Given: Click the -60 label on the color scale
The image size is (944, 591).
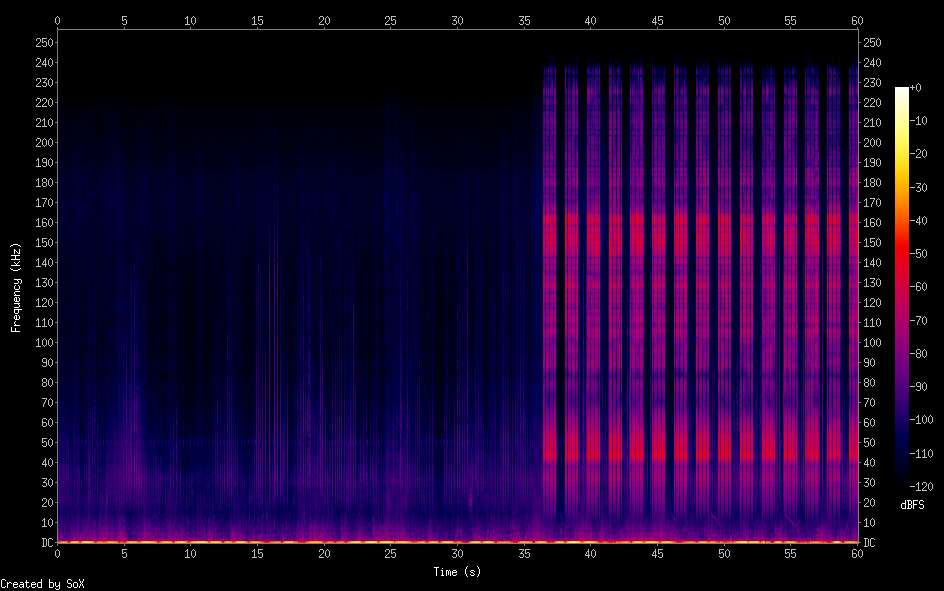Looking at the screenshot, I should (914, 287).
